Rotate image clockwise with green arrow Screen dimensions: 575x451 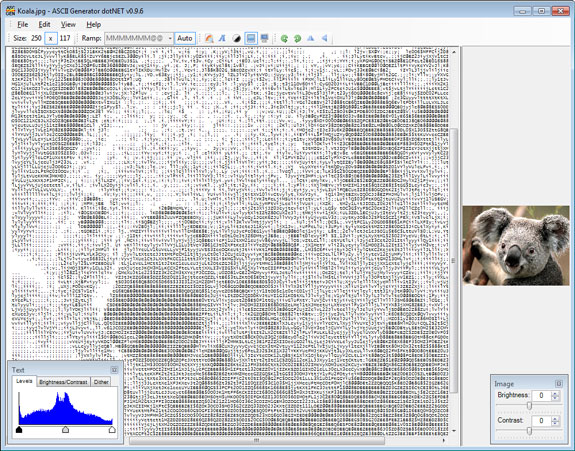(x=297, y=38)
